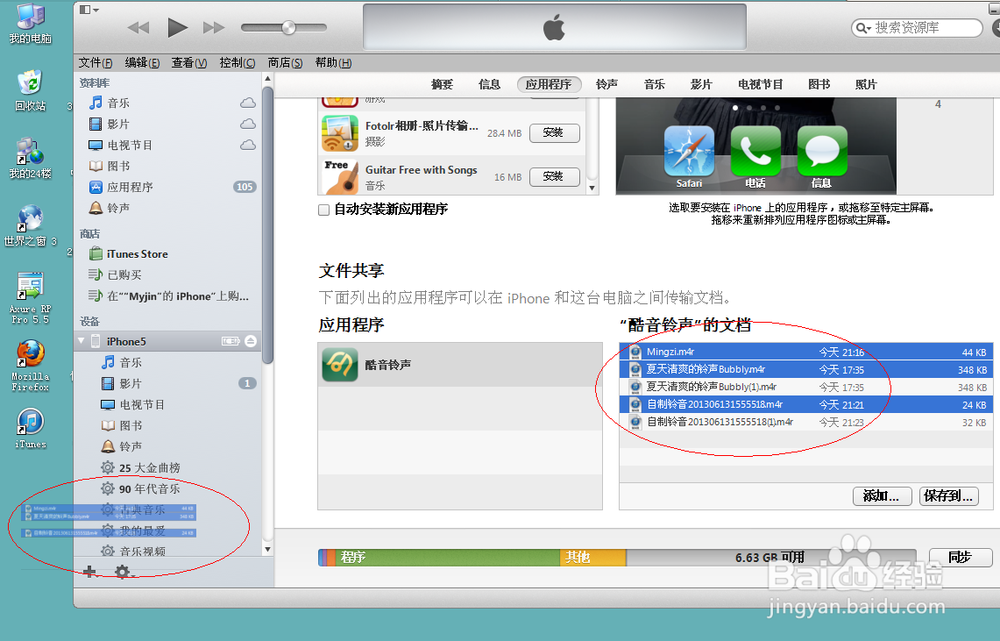The image size is (1000, 641).
Task: Open Mozilla Firefox desktop shortcut
Action: pos(30,365)
